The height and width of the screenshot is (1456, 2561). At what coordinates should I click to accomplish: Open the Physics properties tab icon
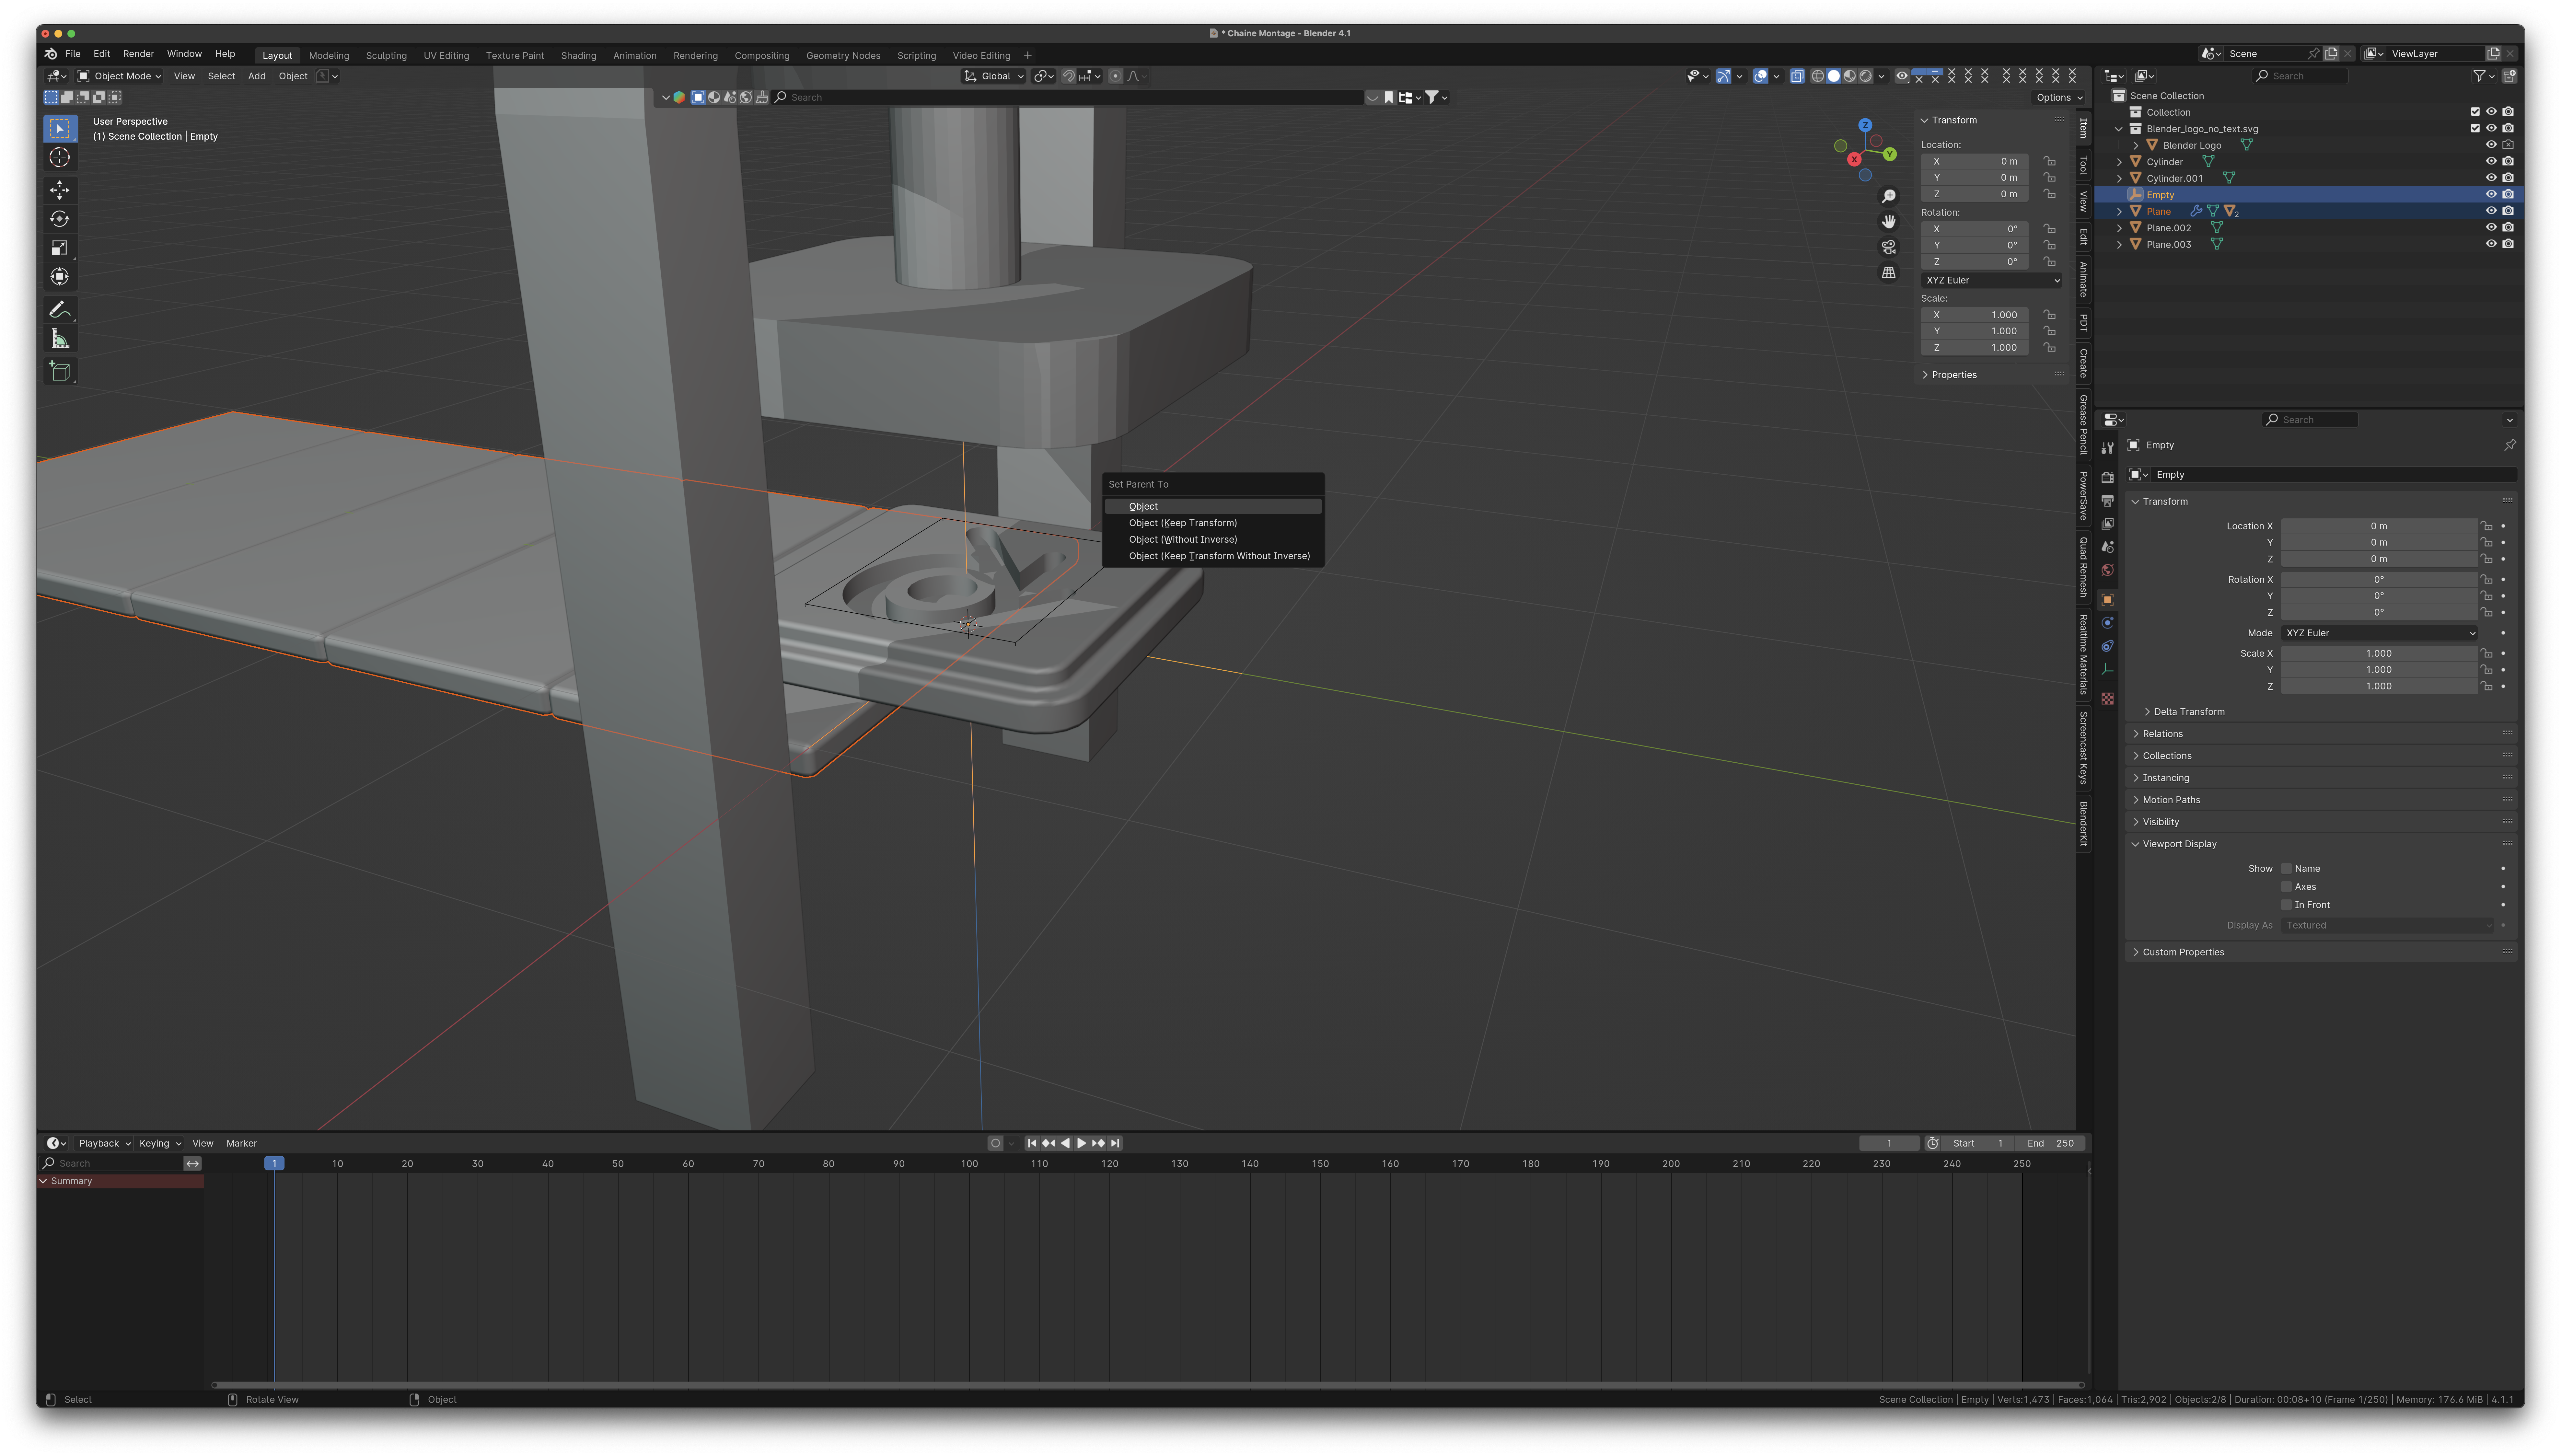pos(2107,623)
